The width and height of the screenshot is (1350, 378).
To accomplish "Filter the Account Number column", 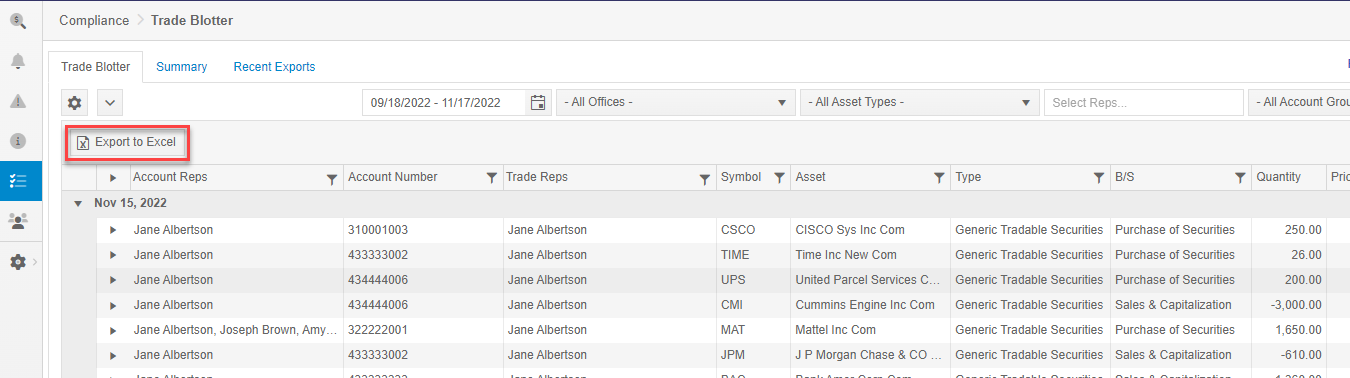I will 491,178.
